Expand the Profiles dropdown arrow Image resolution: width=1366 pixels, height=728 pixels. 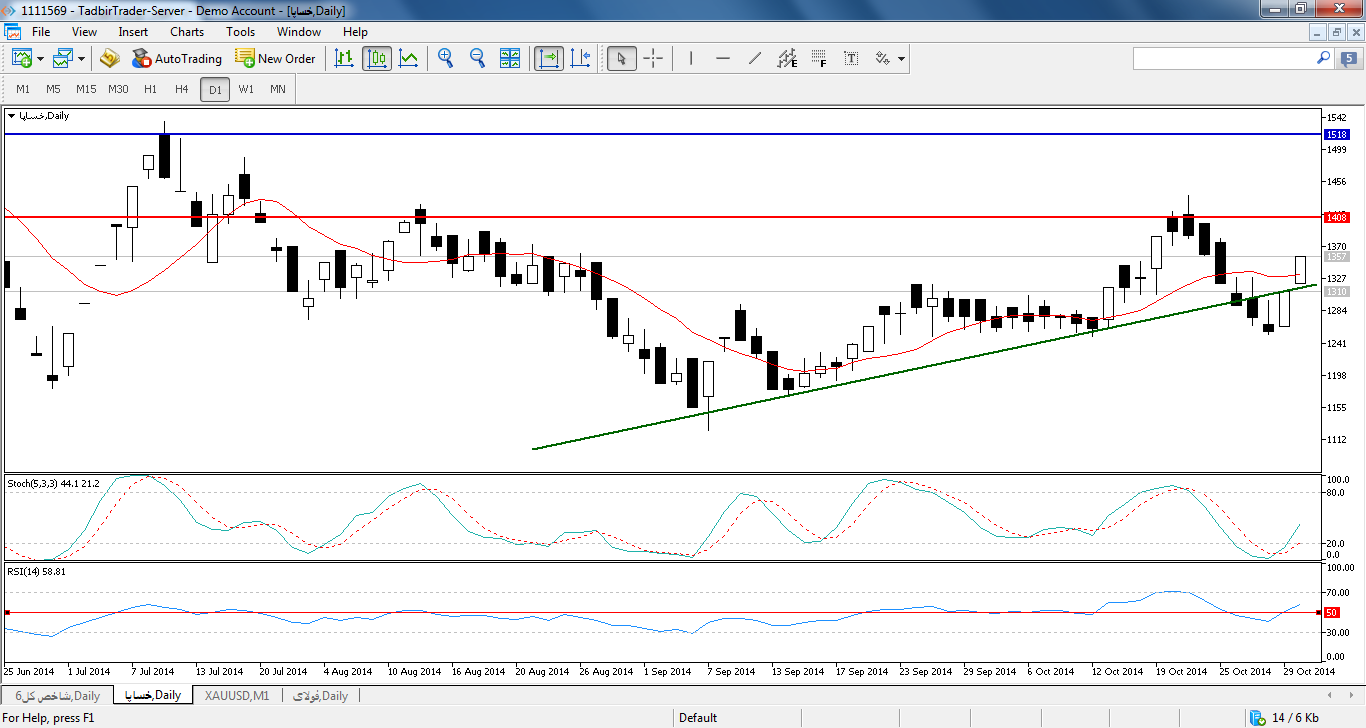click(x=82, y=59)
